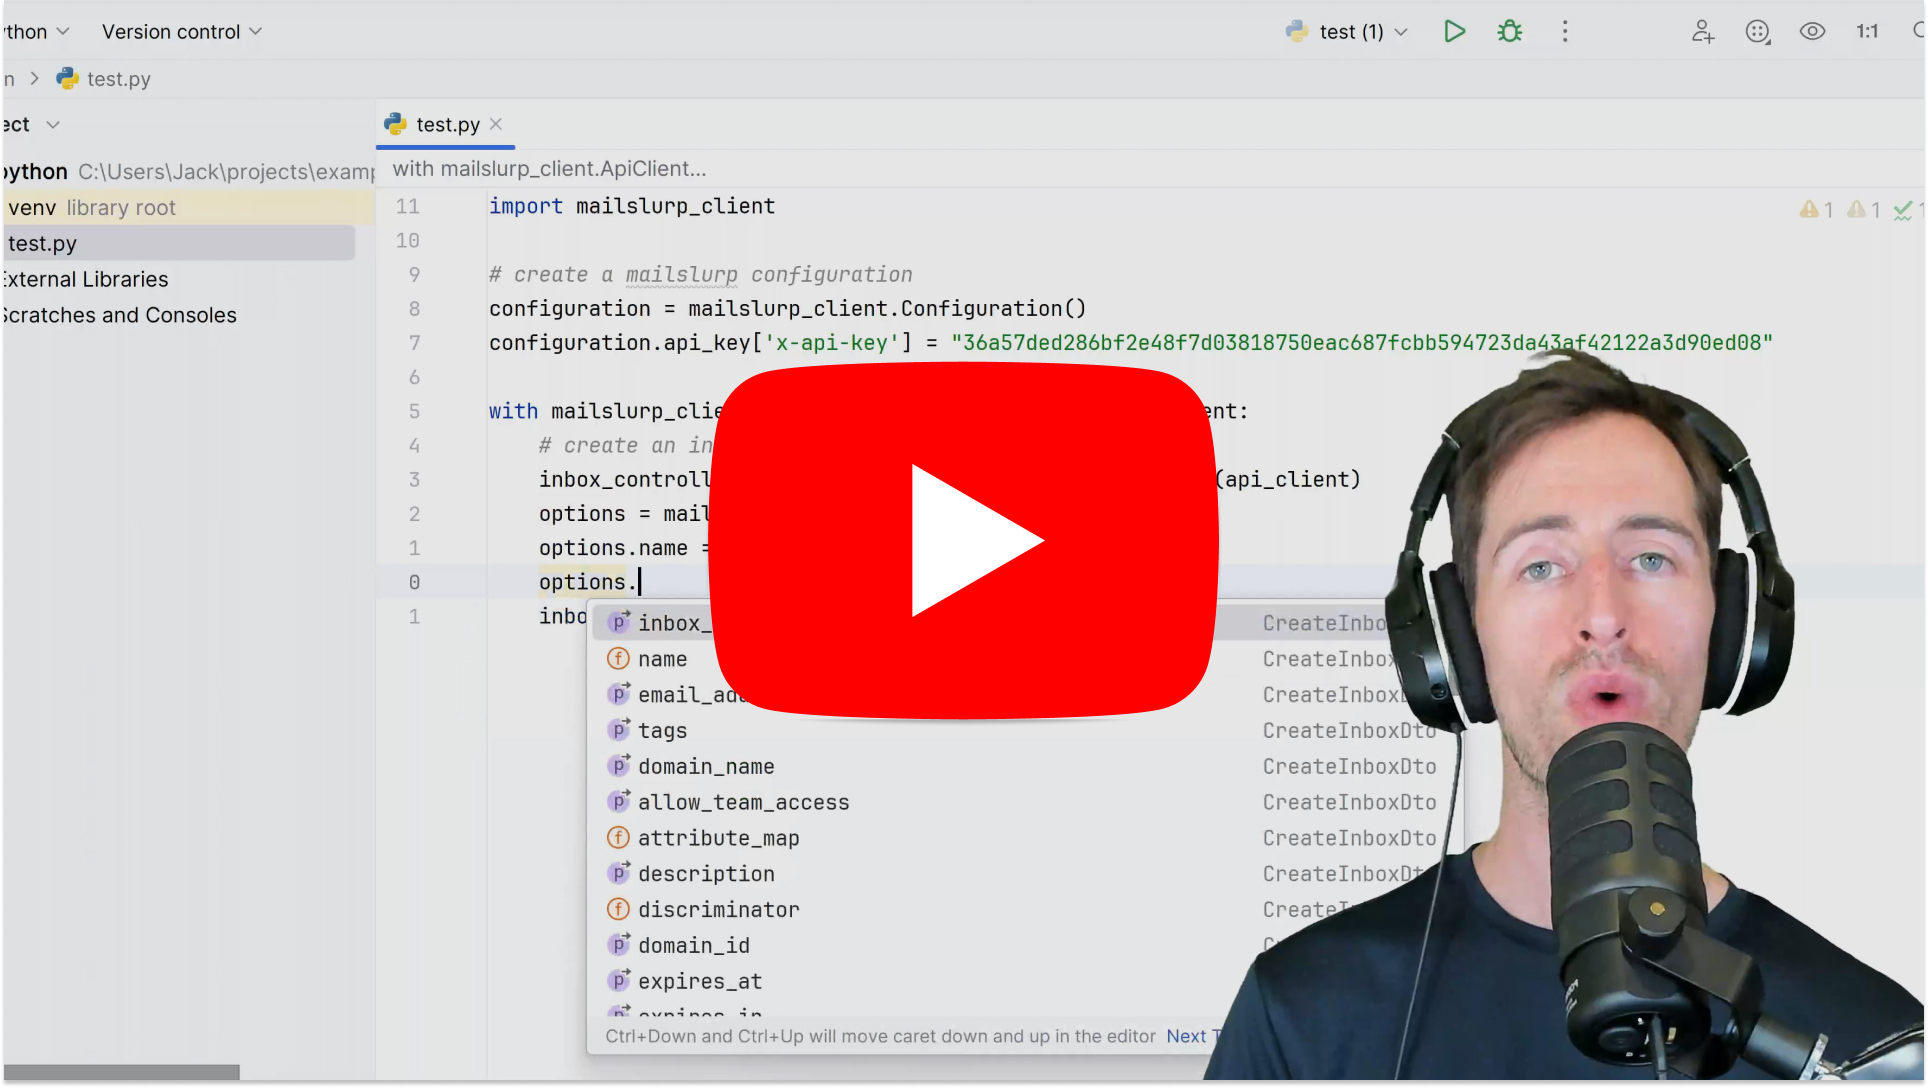Click the Python file icon in breadcrumb
The image size is (1928, 1088).
pos(67,79)
